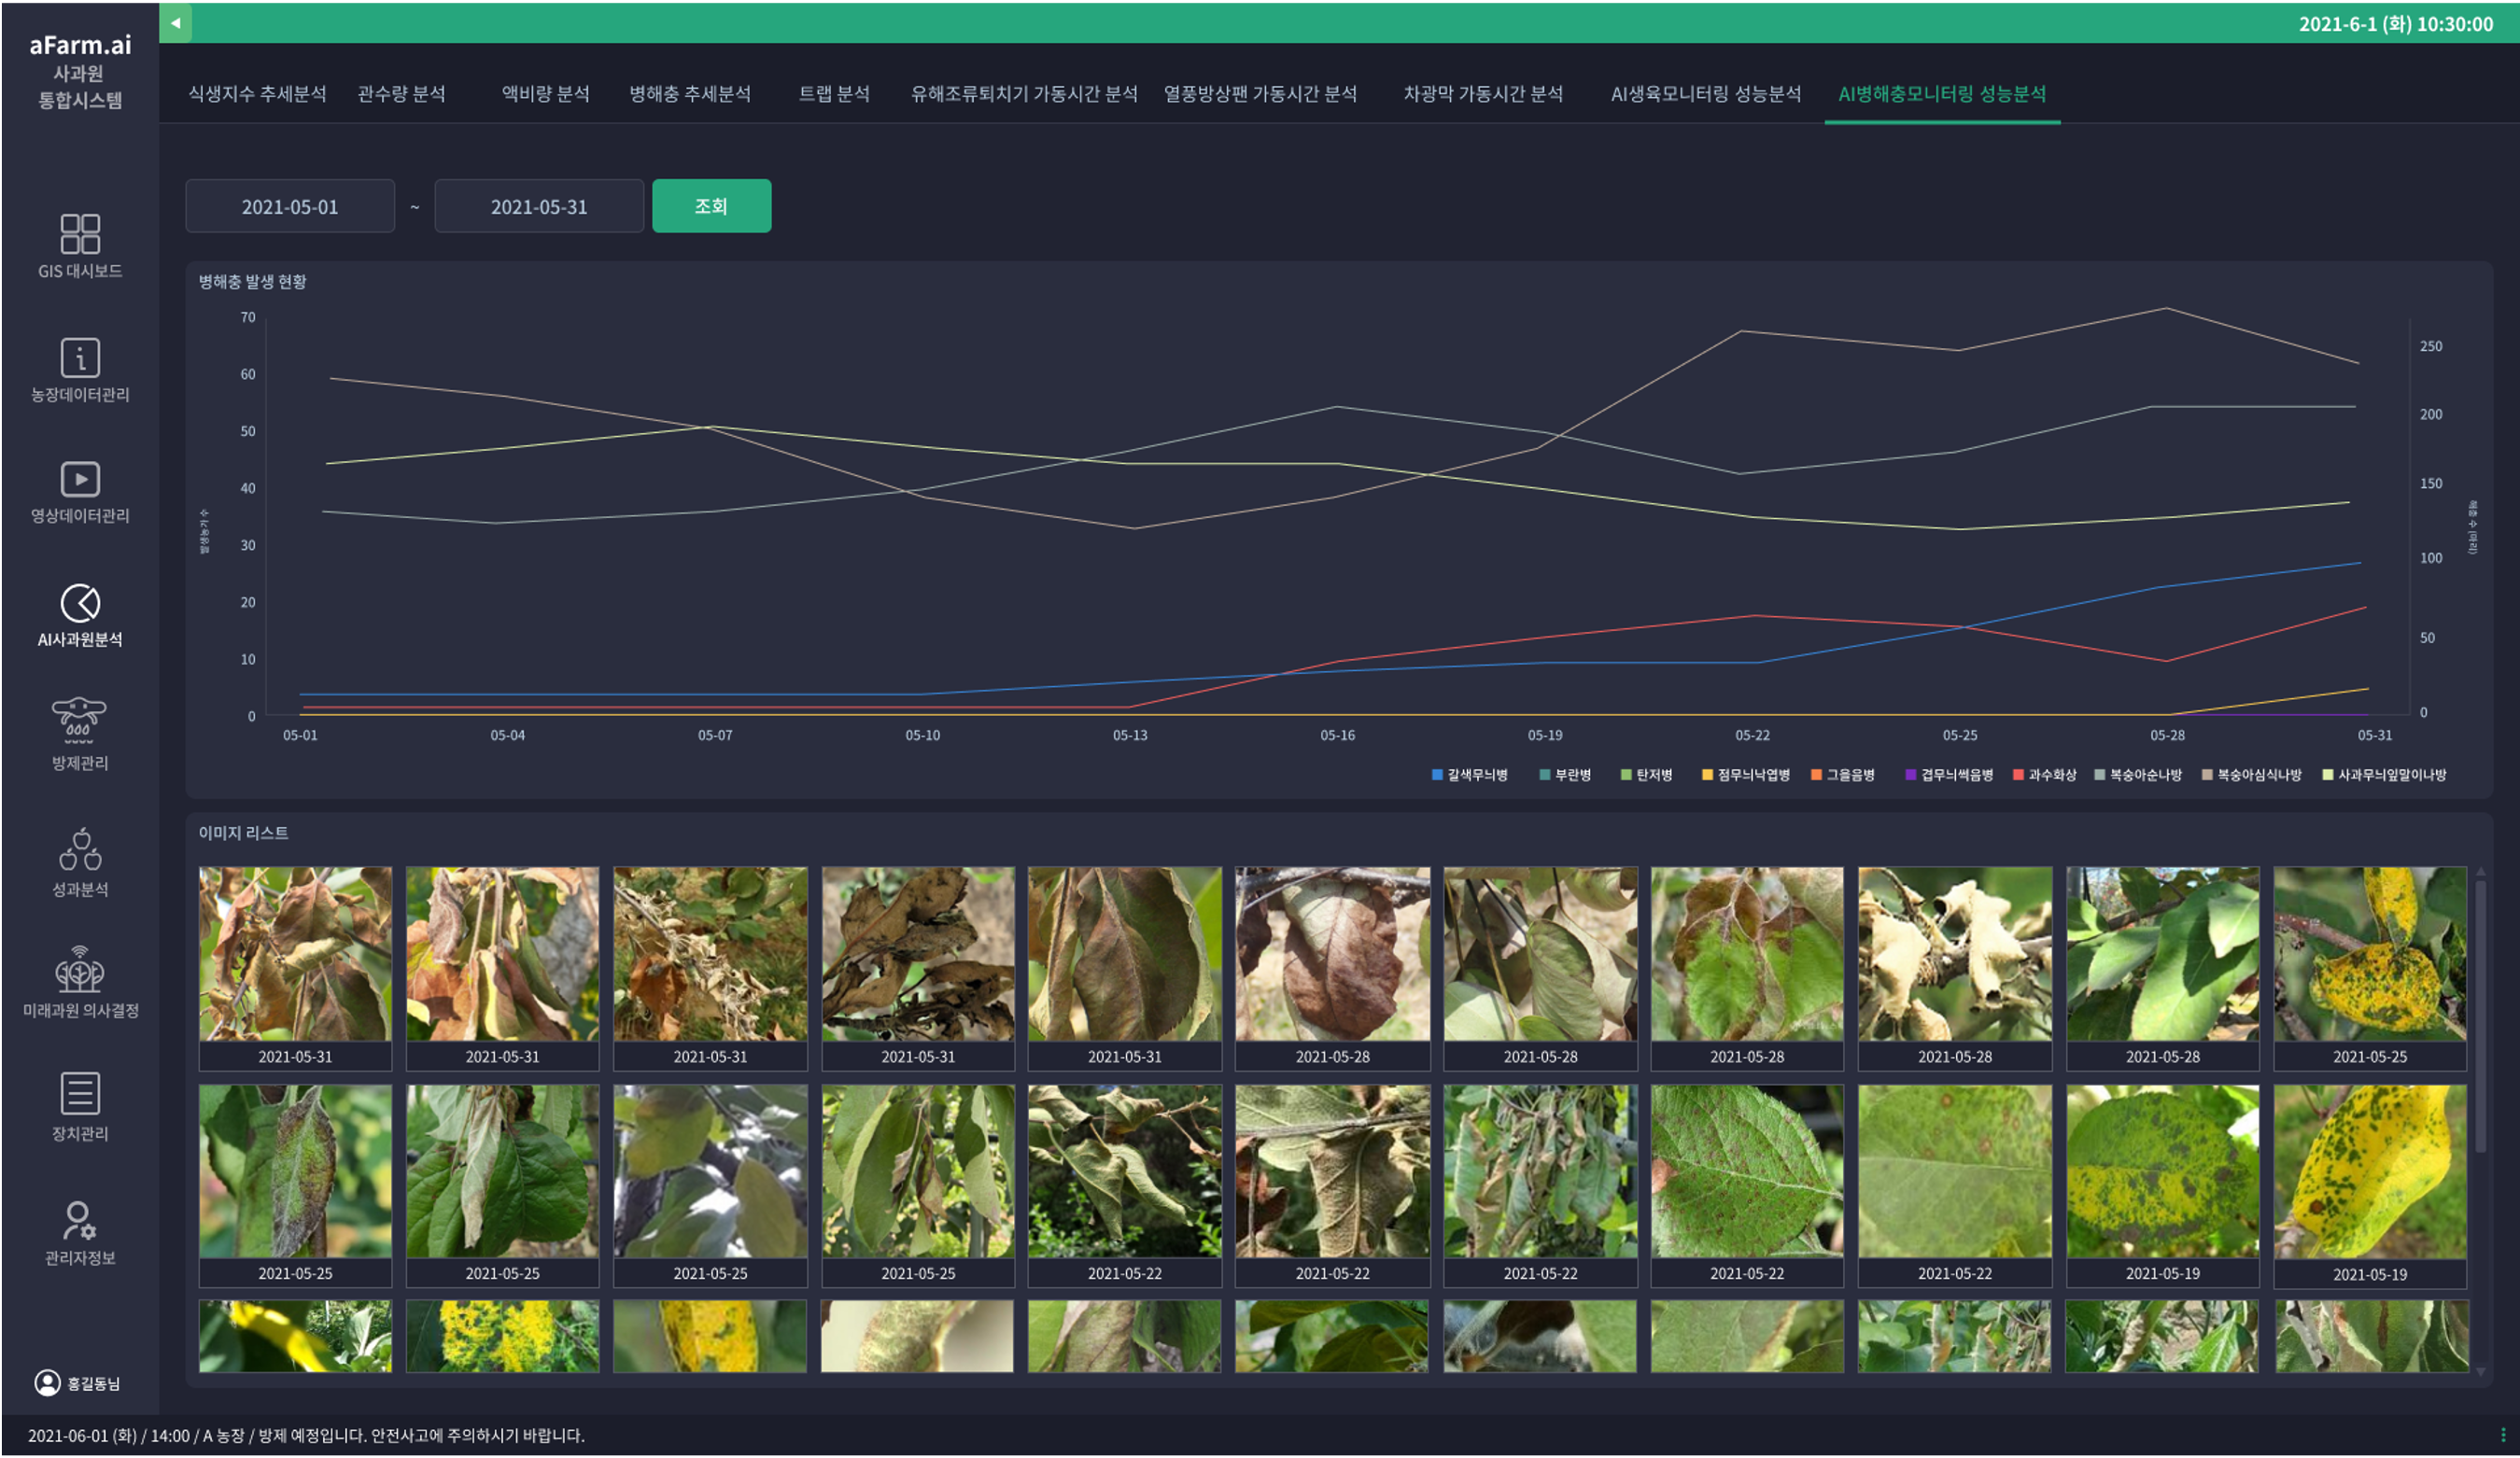Open 장치관리 document icon

click(80, 1093)
